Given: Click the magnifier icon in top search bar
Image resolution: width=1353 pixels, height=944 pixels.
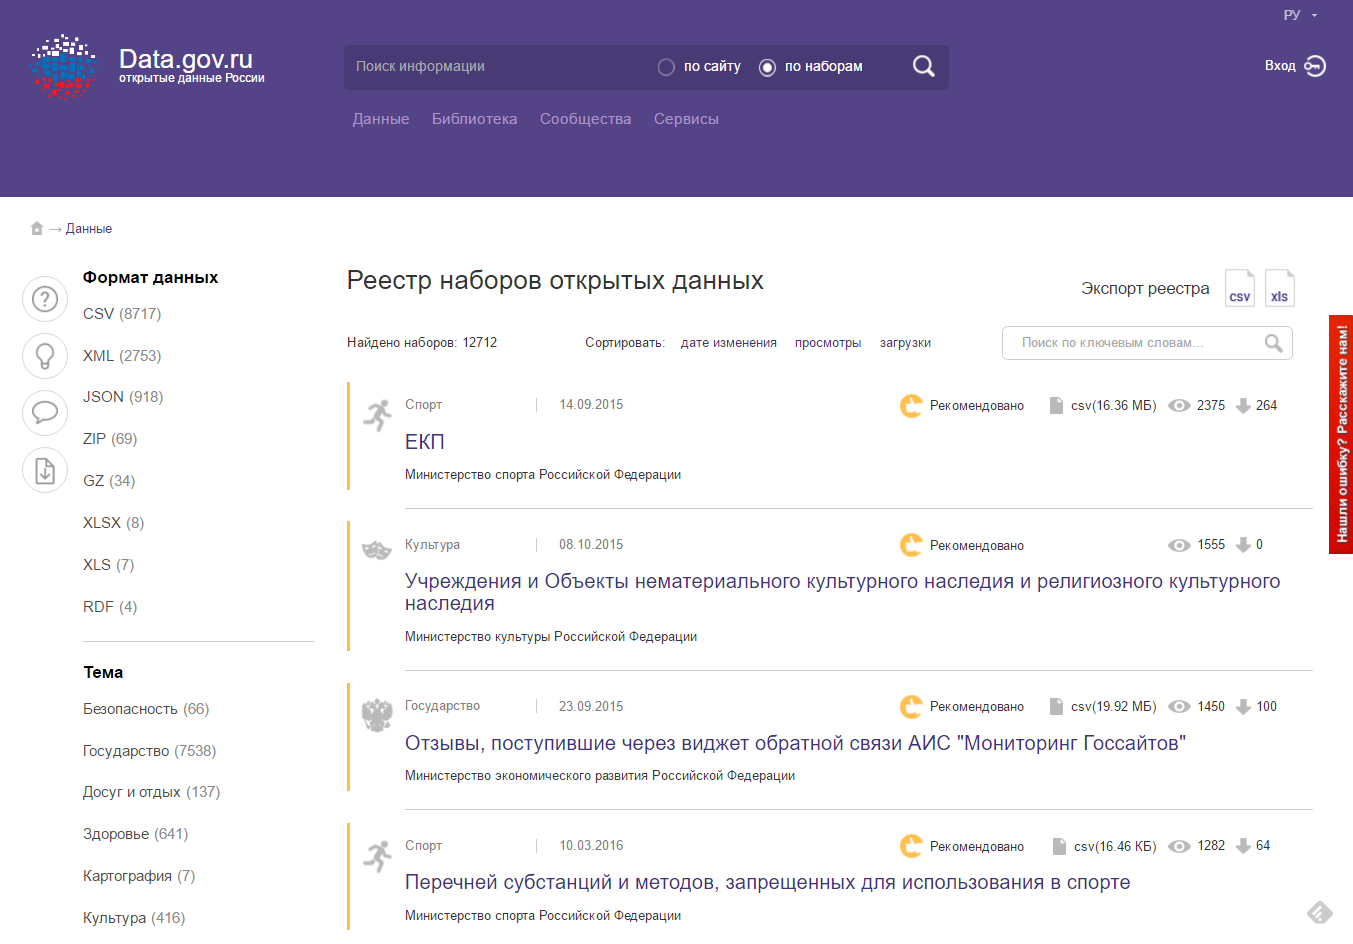Looking at the screenshot, I should pos(923,67).
